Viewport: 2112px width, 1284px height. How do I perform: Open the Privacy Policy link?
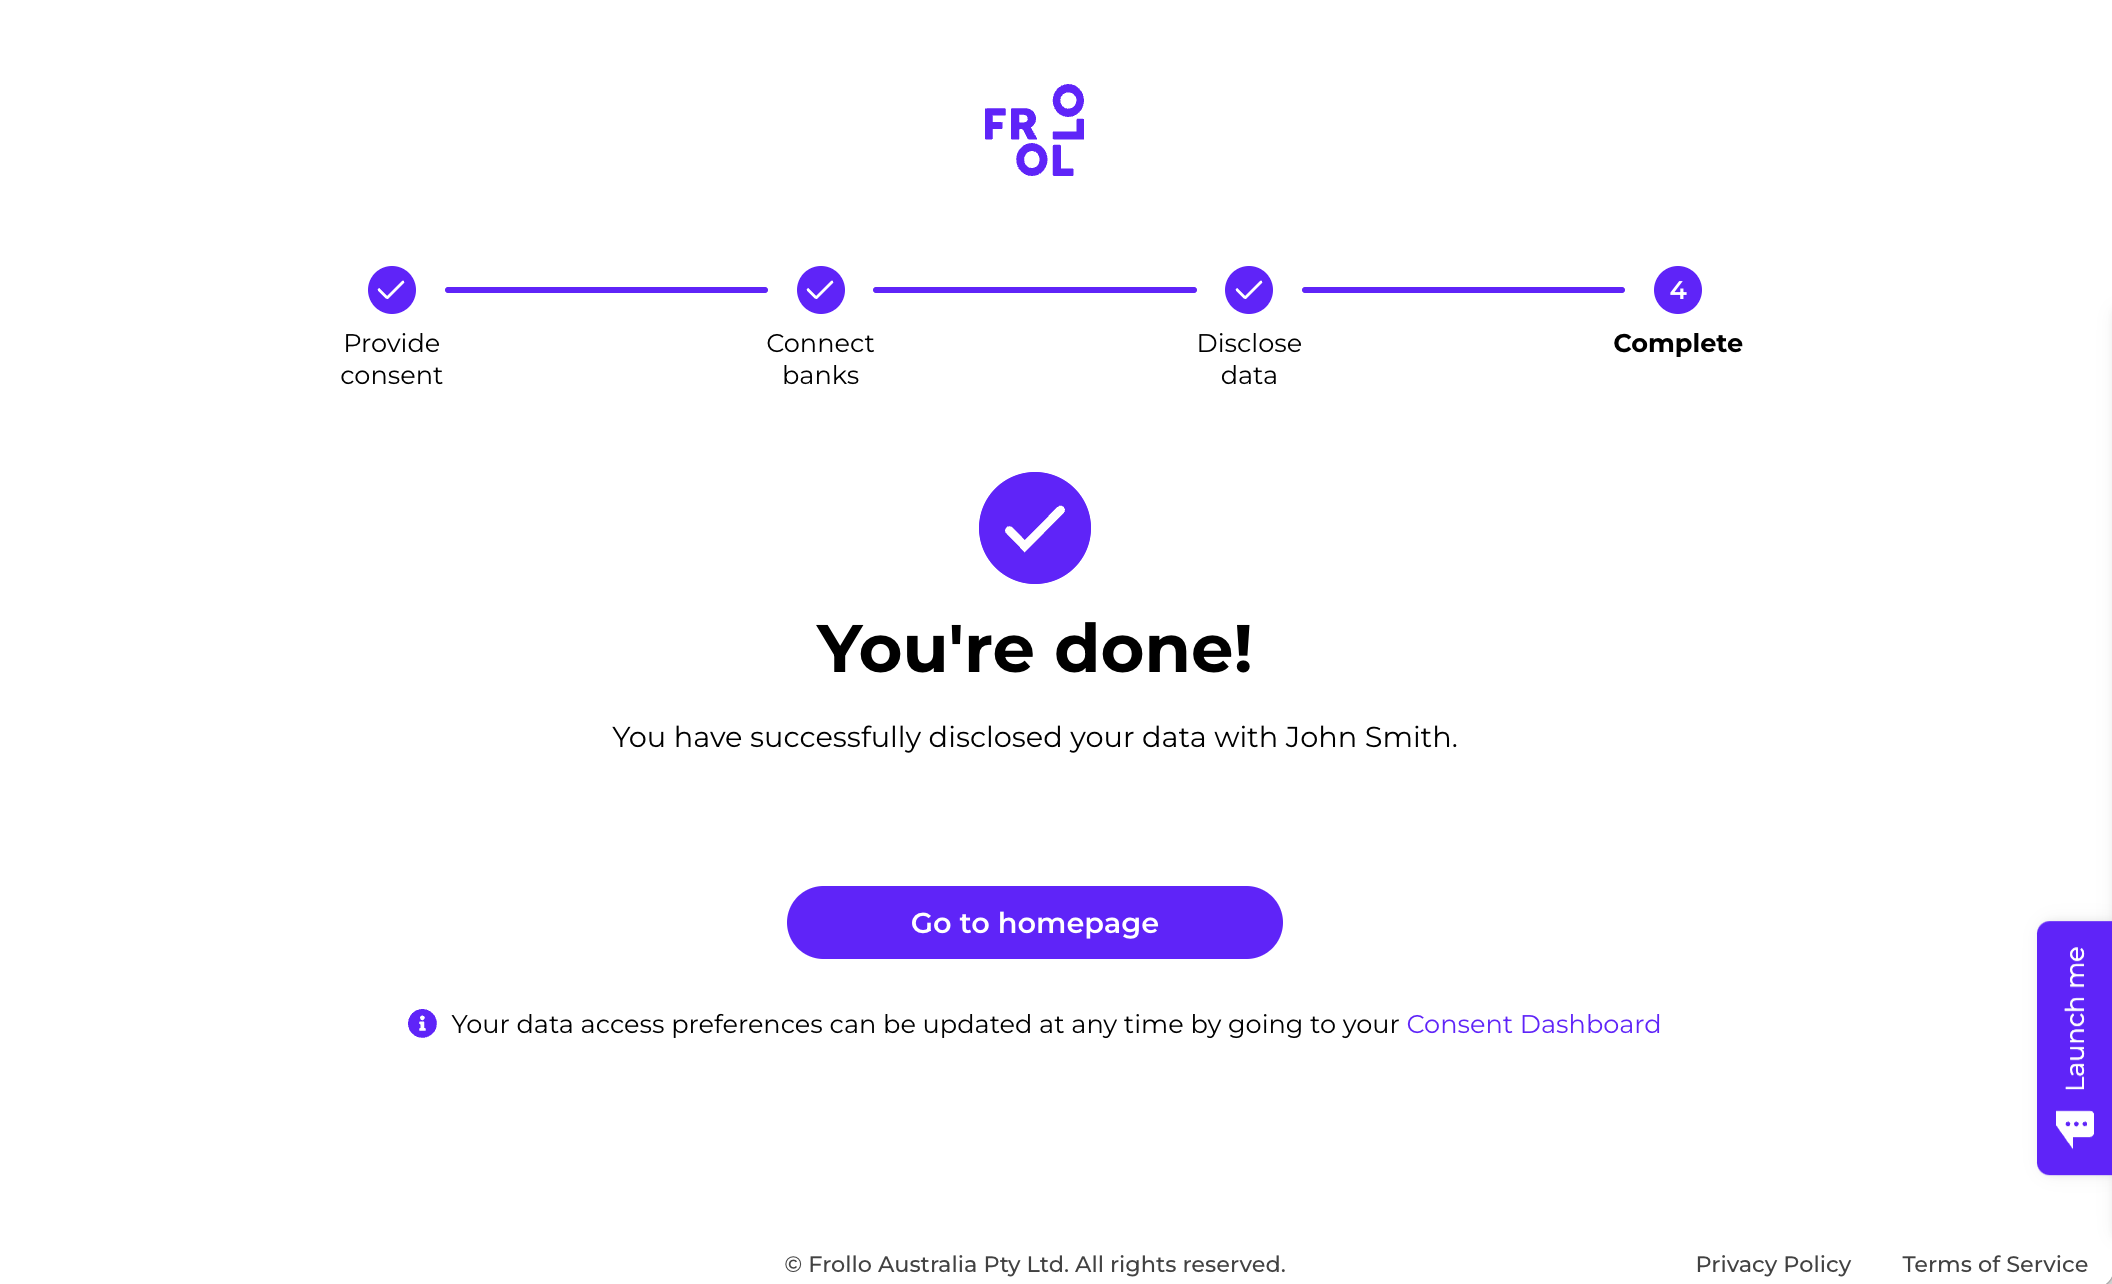pos(1773,1264)
